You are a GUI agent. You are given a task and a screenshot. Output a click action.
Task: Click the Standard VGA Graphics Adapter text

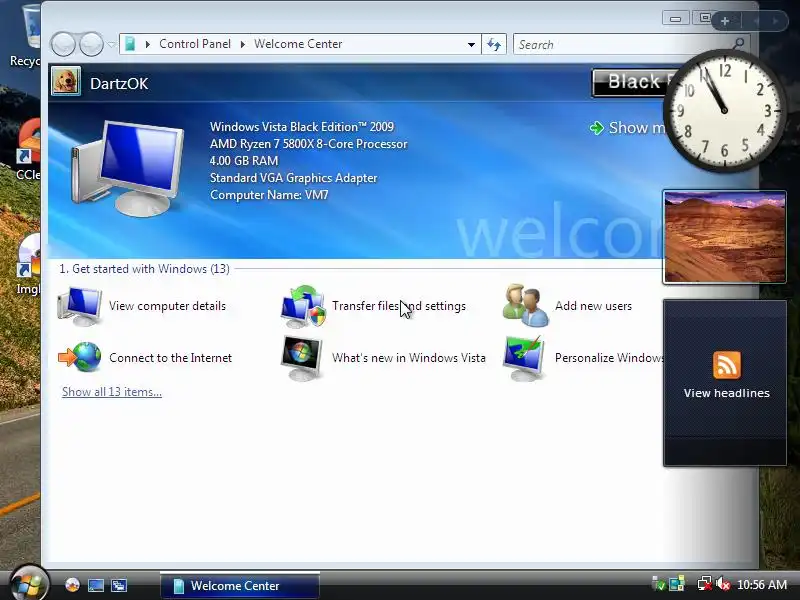[x=293, y=178]
